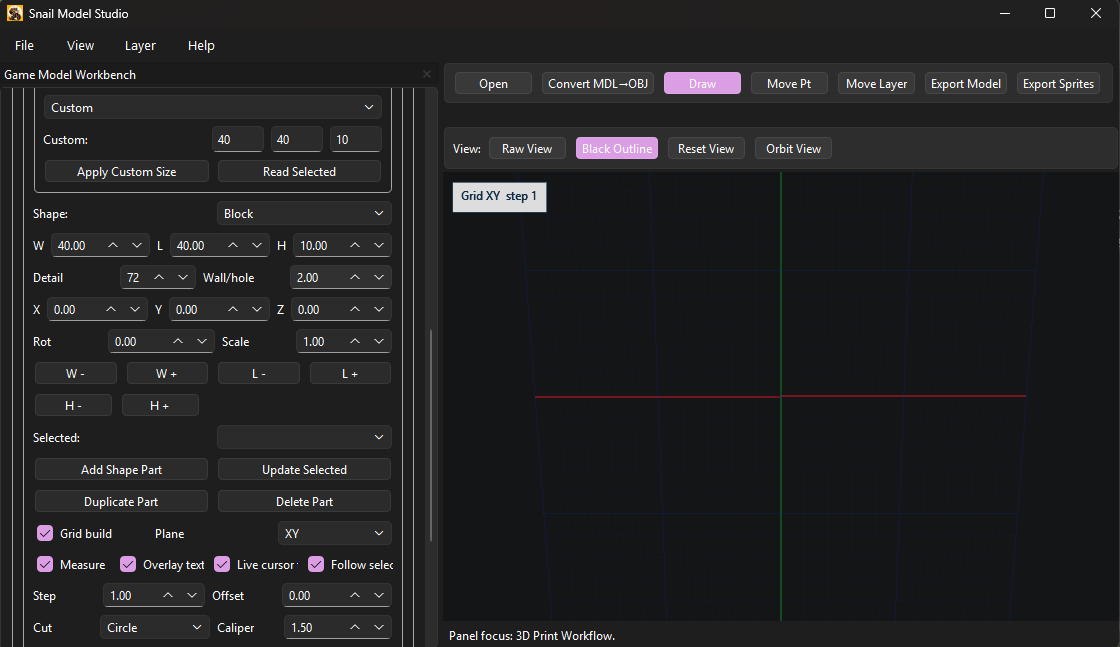Decrease the L length stepper value

point(256,246)
